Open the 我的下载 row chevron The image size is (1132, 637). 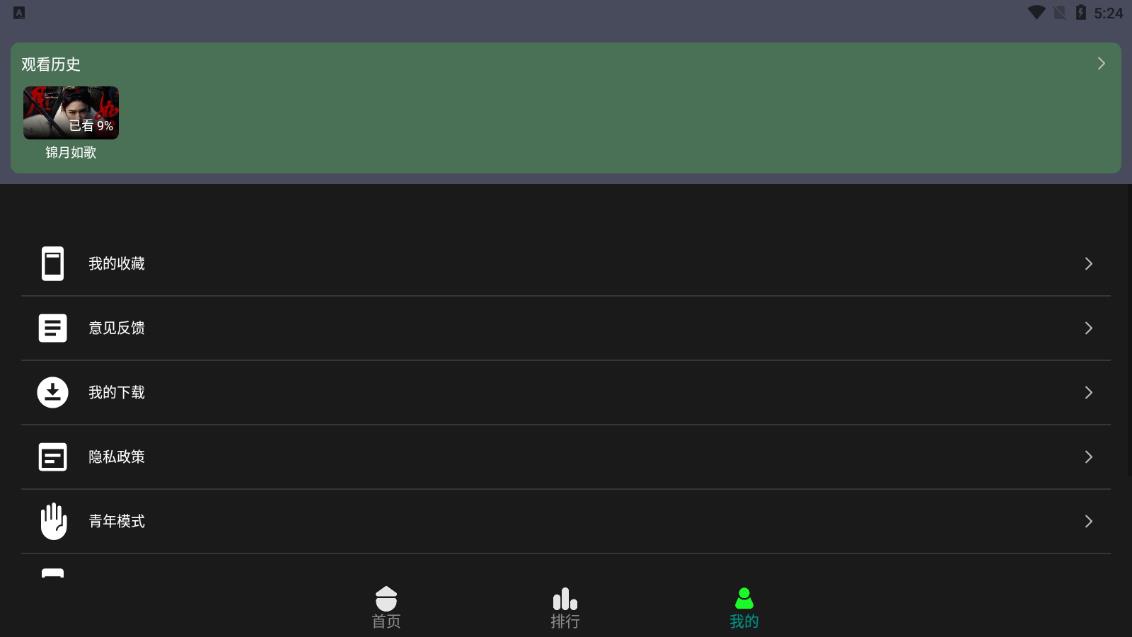(x=1089, y=392)
